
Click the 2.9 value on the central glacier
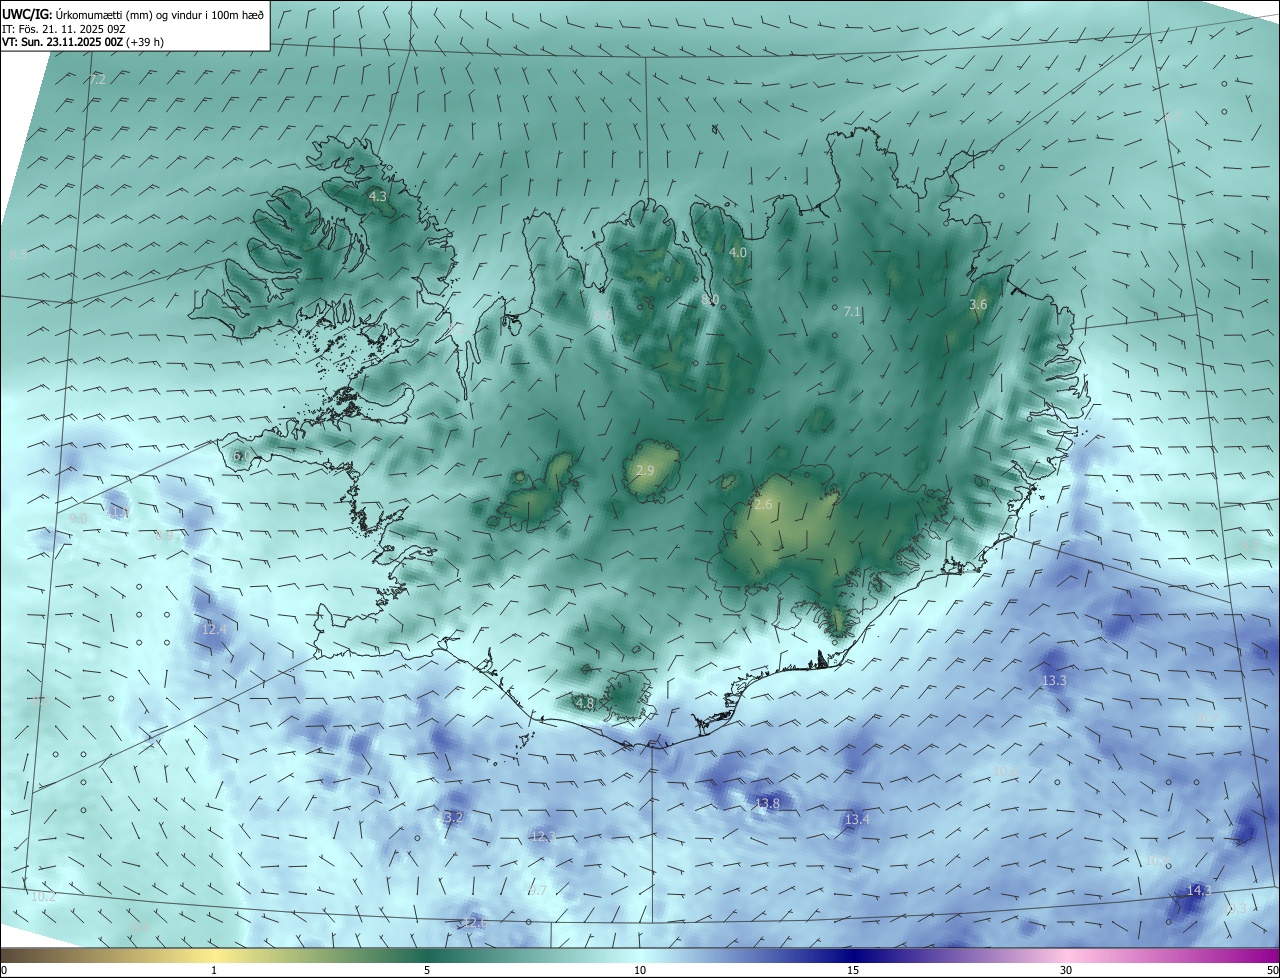coord(645,470)
